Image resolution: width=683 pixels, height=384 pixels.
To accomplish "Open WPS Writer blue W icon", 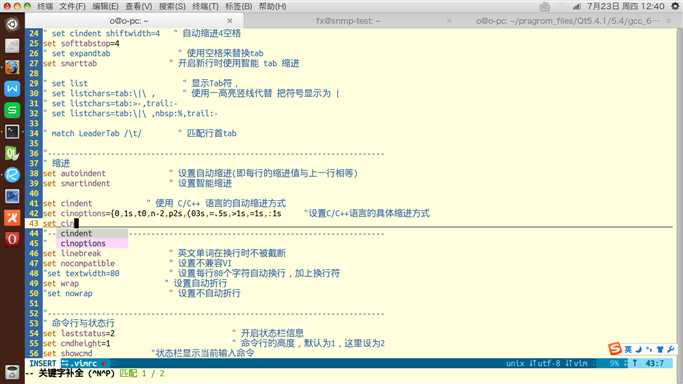I will pyautogui.click(x=12, y=88).
